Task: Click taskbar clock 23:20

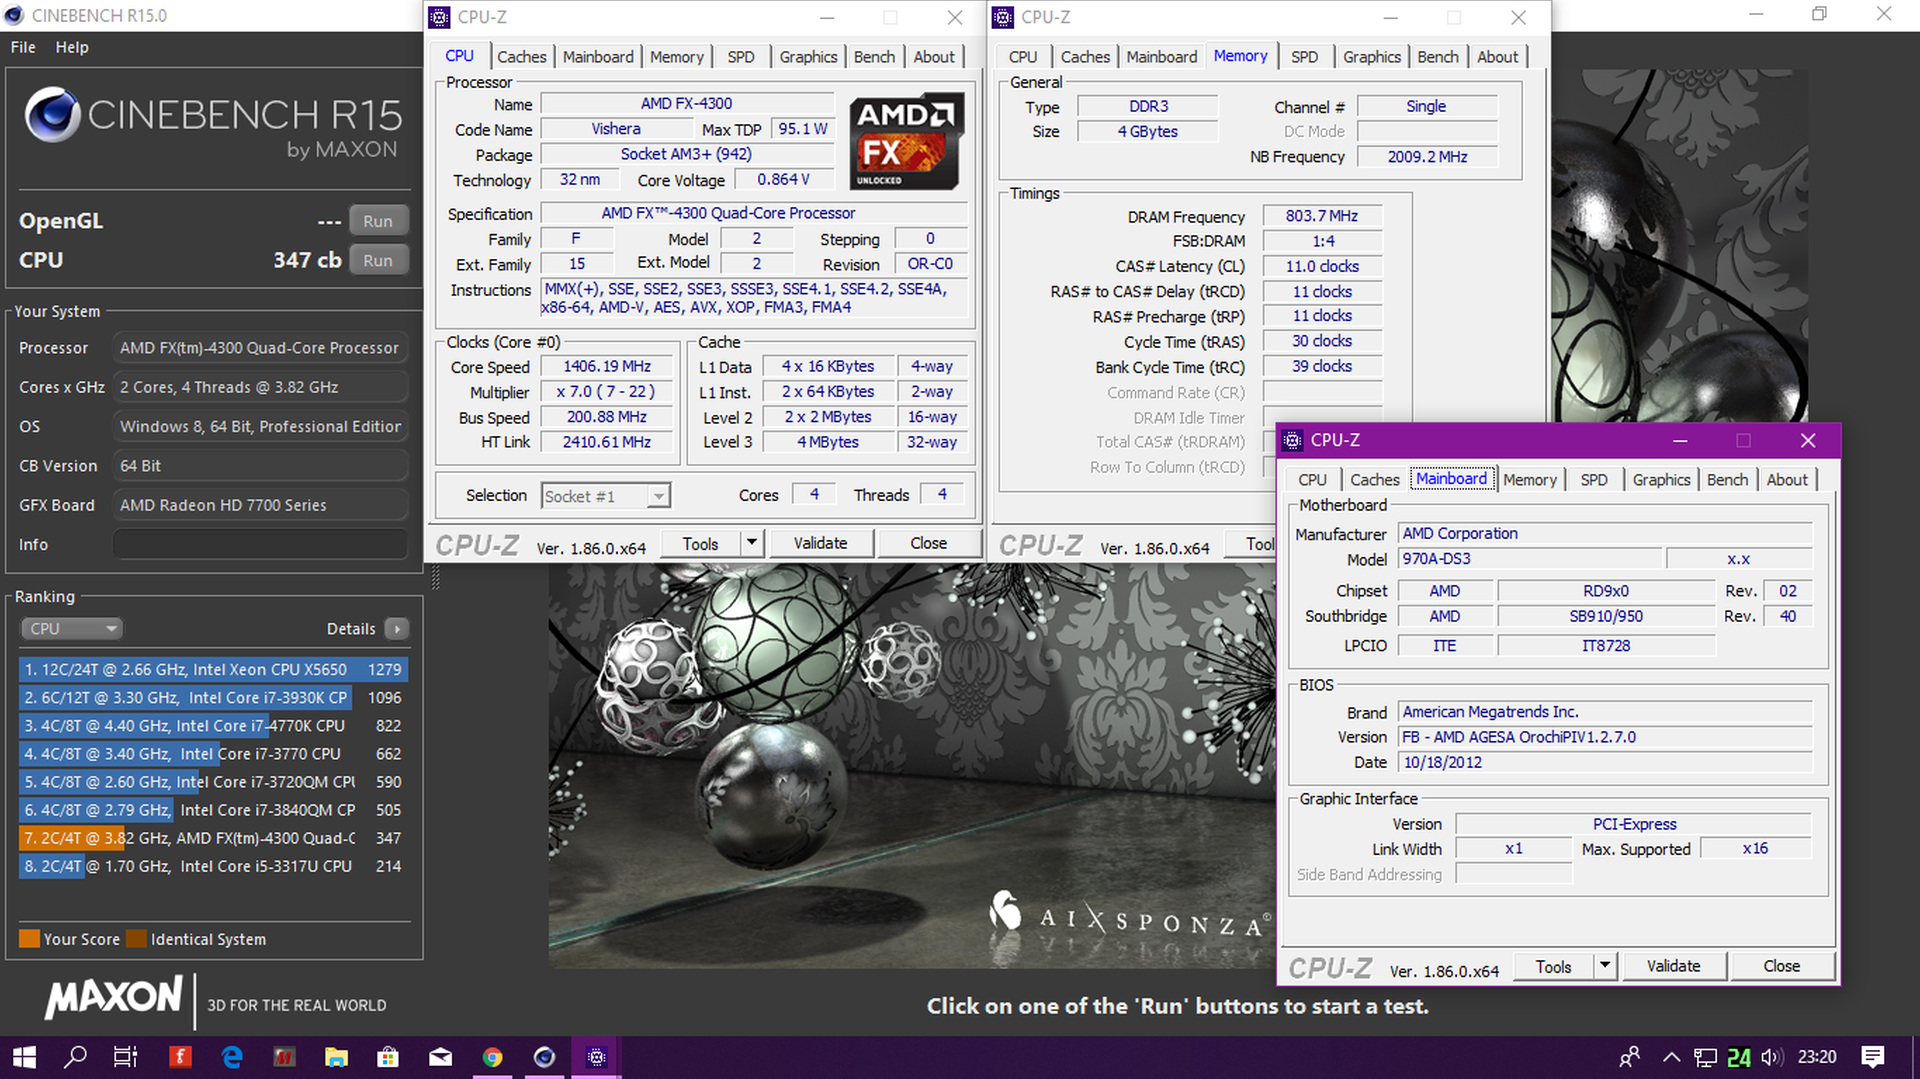Action: (1817, 1057)
